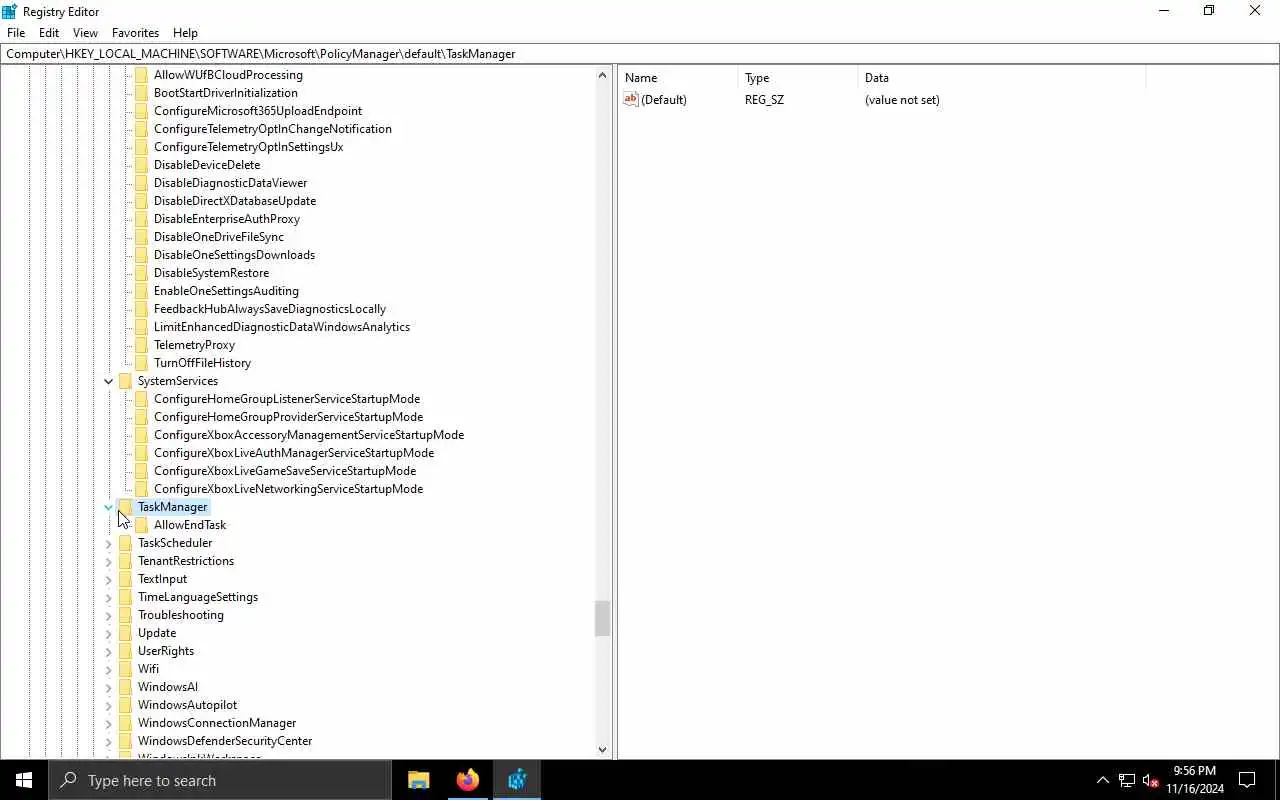Open File Explorer from the taskbar

click(418, 780)
